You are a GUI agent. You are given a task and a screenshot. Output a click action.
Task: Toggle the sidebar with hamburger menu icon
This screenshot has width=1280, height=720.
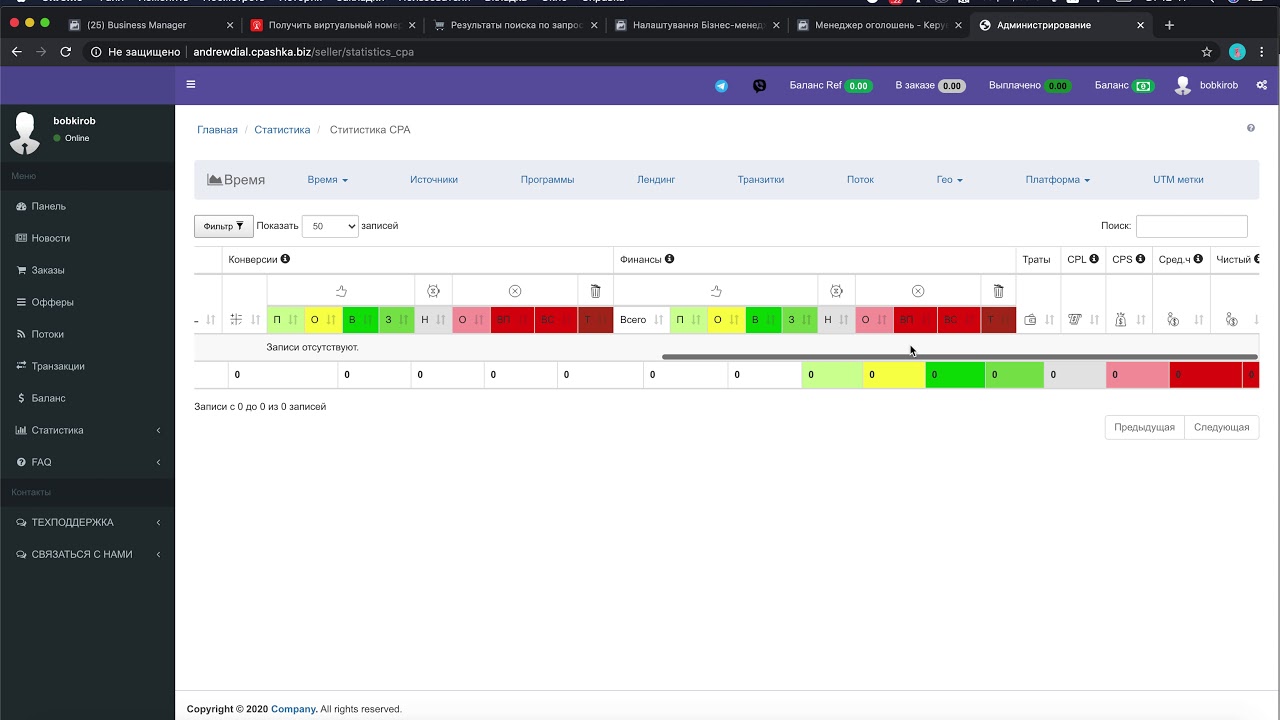click(x=190, y=85)
